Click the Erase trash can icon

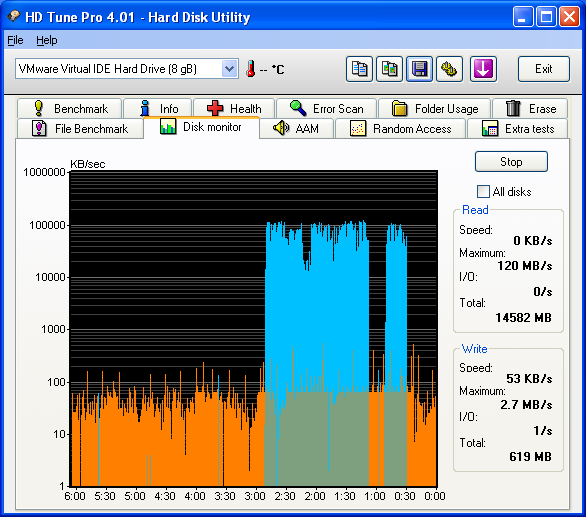pyautogui.click(x=513, y=108)
